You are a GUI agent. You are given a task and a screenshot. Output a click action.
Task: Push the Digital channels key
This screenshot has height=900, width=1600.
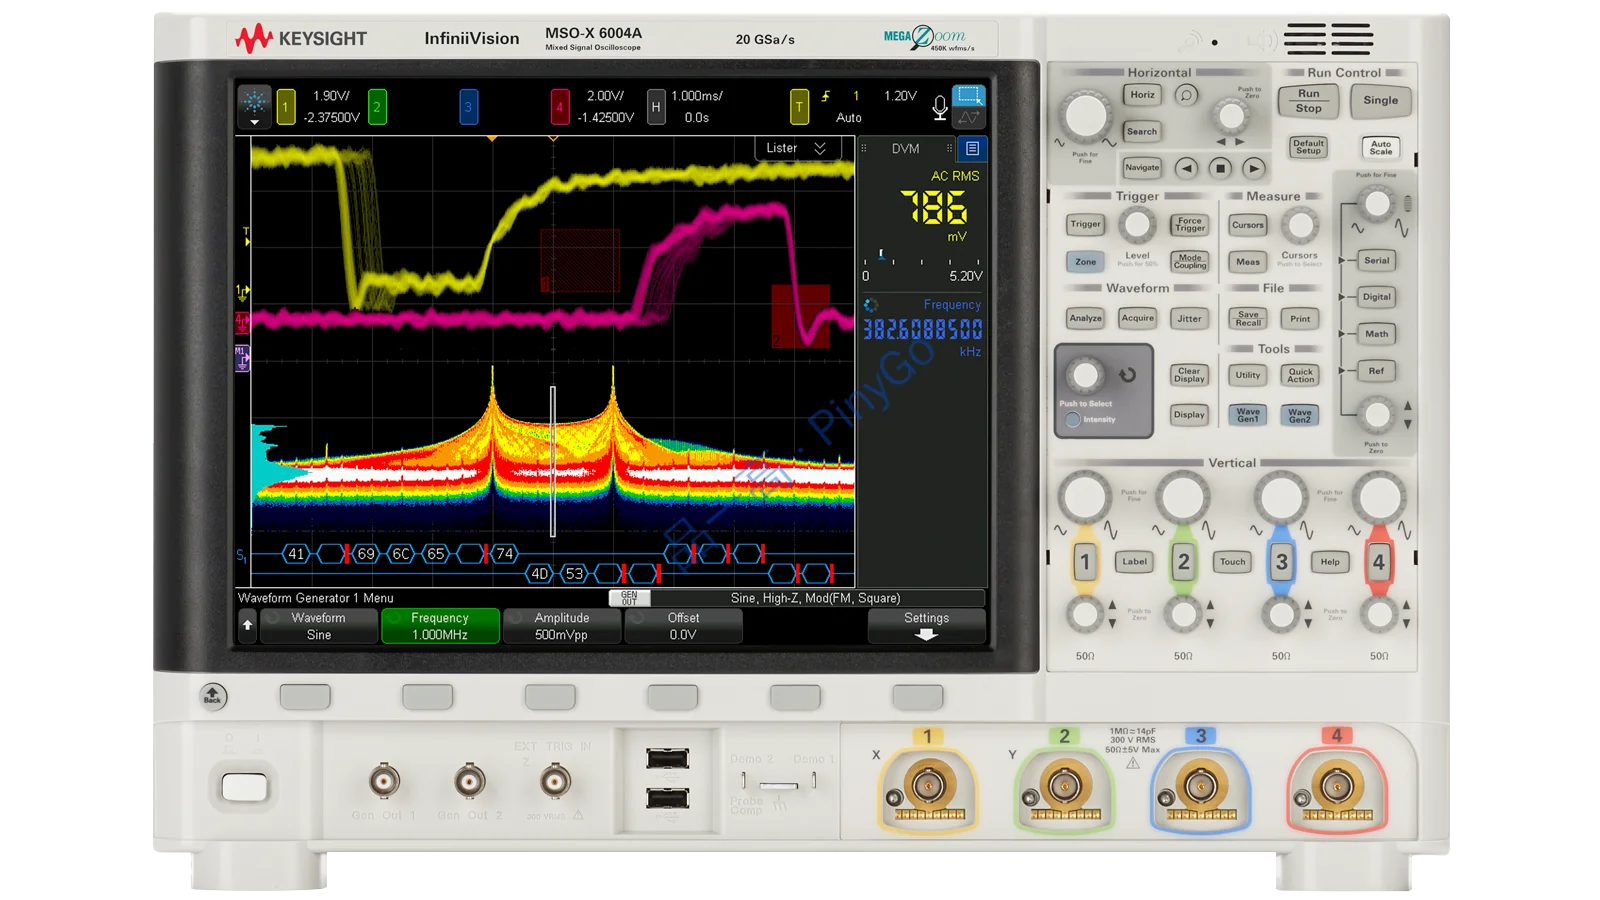click(1376, 297)
